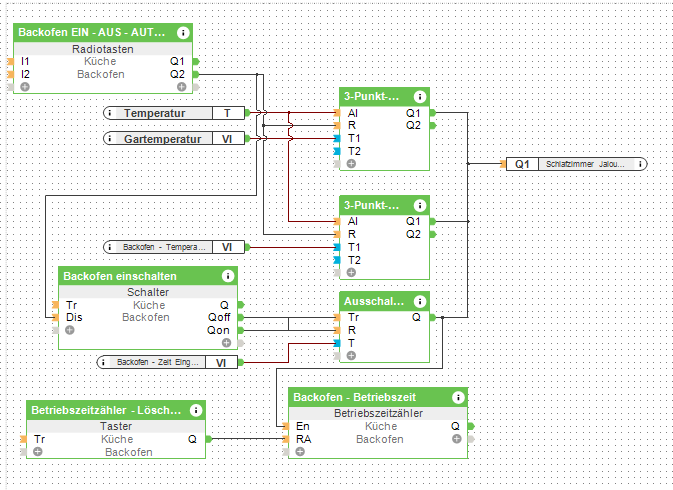Select the Backofen - Betriebszeit block header
Screen dimensions: 673x490
pos(378,397)
